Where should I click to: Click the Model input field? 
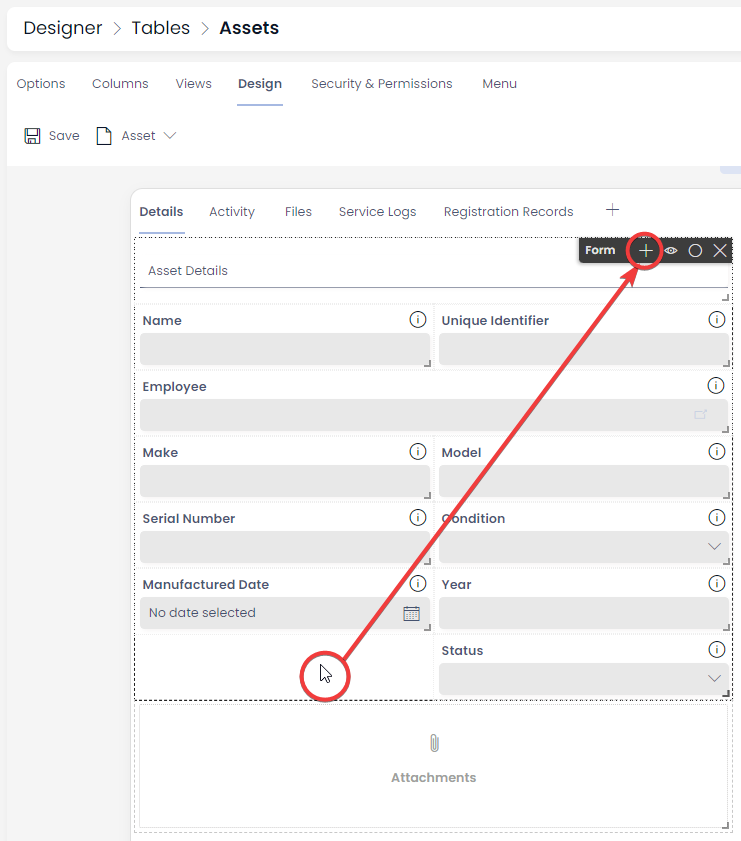tap(584, 481)
